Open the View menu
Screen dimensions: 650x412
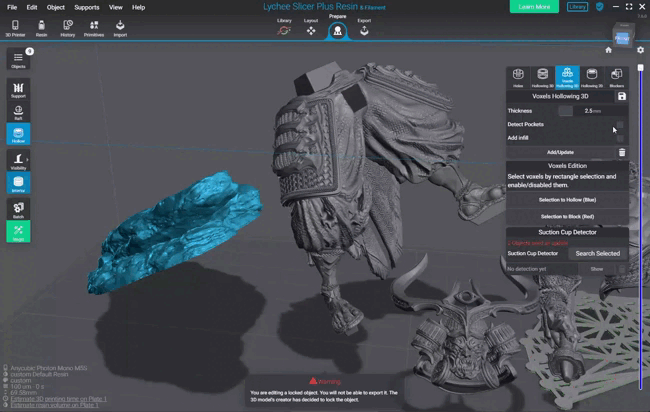click(116, 7)
